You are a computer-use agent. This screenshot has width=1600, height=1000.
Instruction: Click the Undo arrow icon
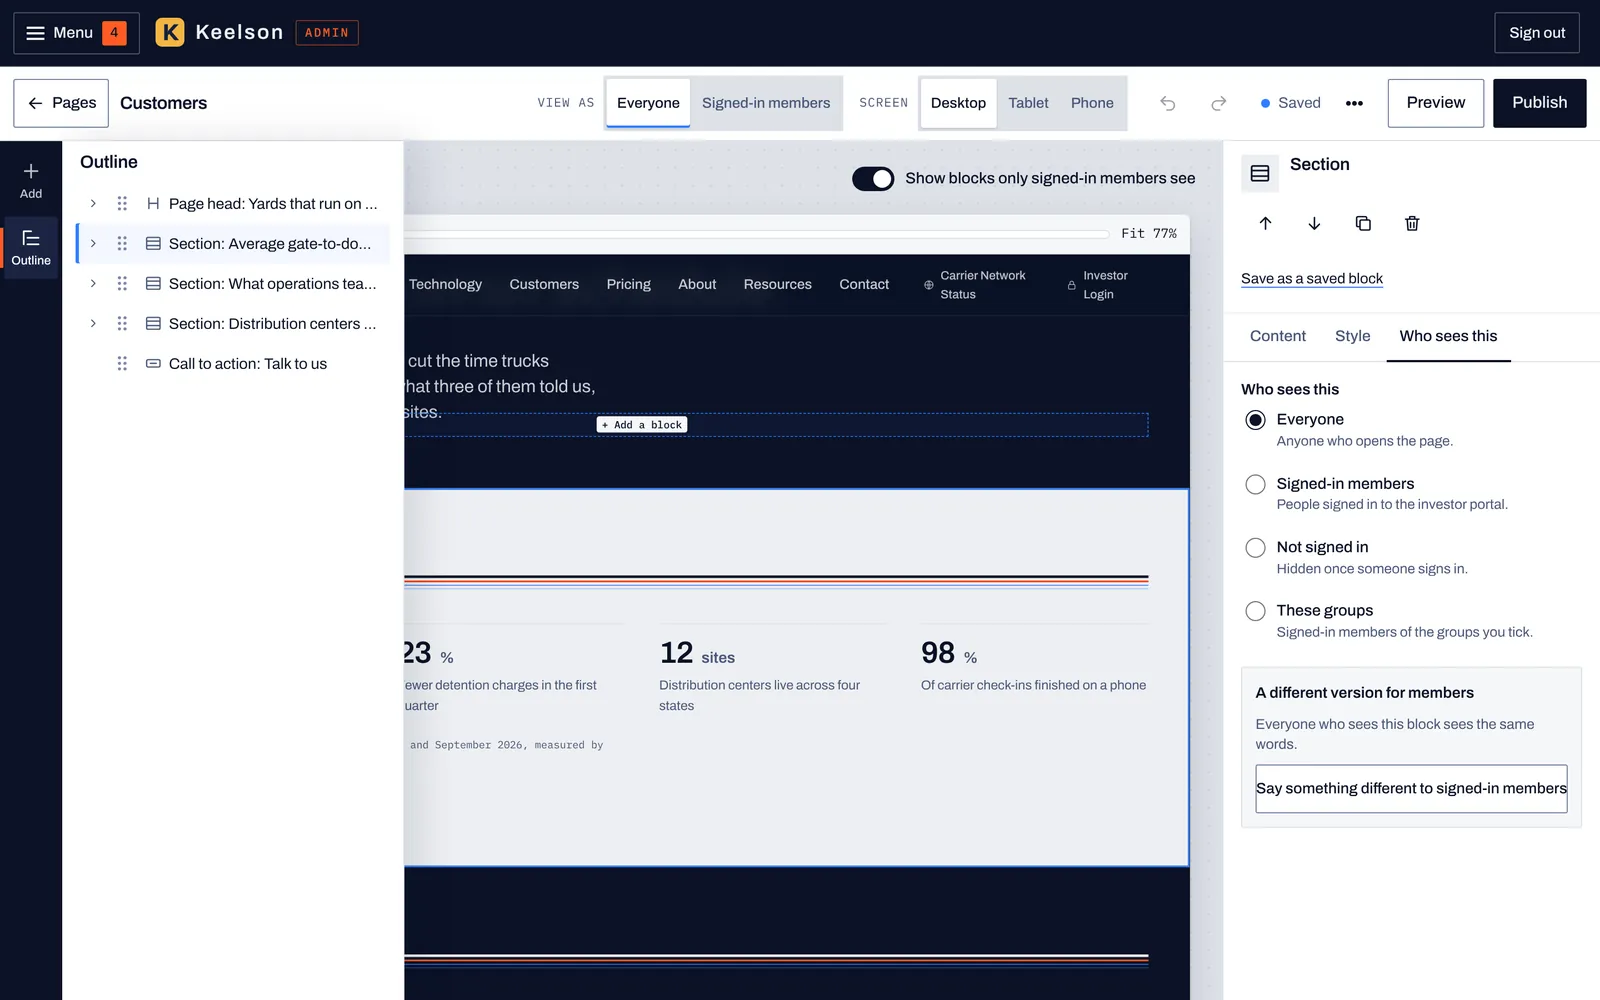(1167, 103)
